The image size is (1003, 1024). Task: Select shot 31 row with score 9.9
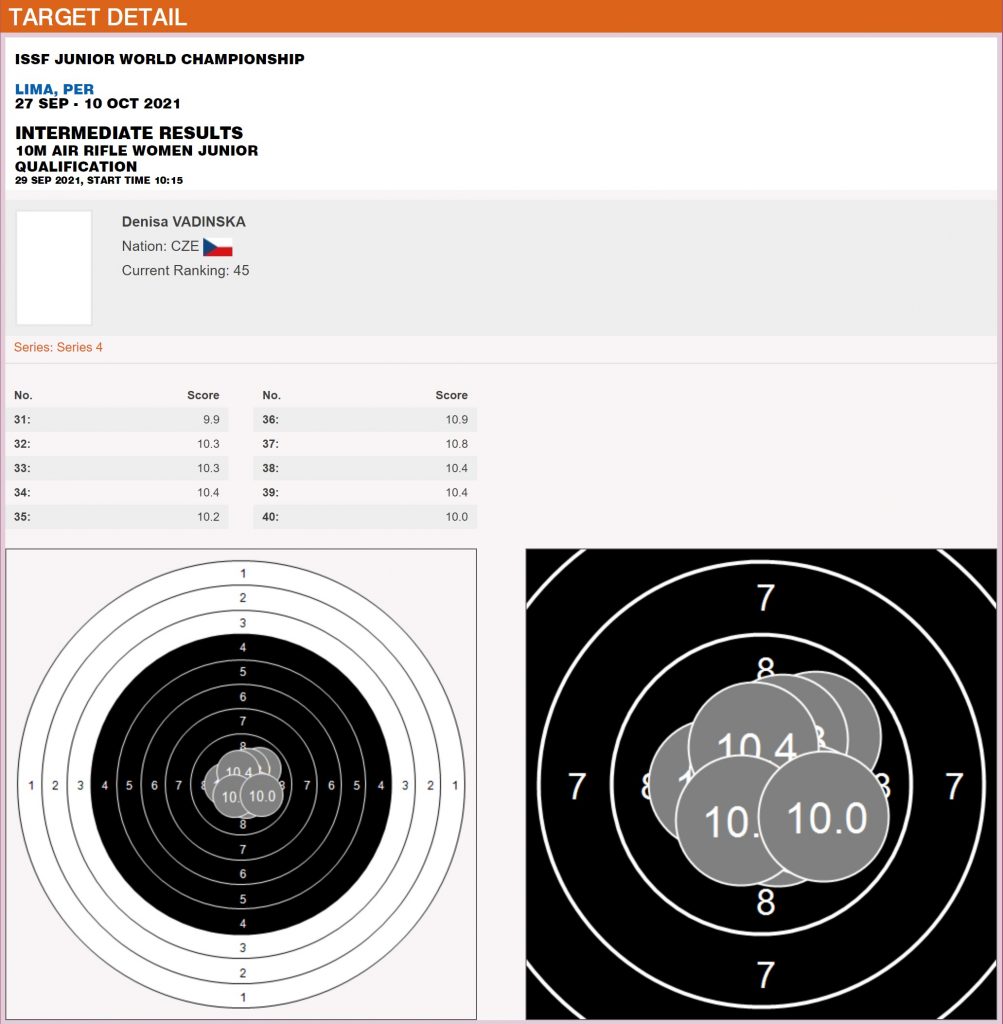pos(116,419)
